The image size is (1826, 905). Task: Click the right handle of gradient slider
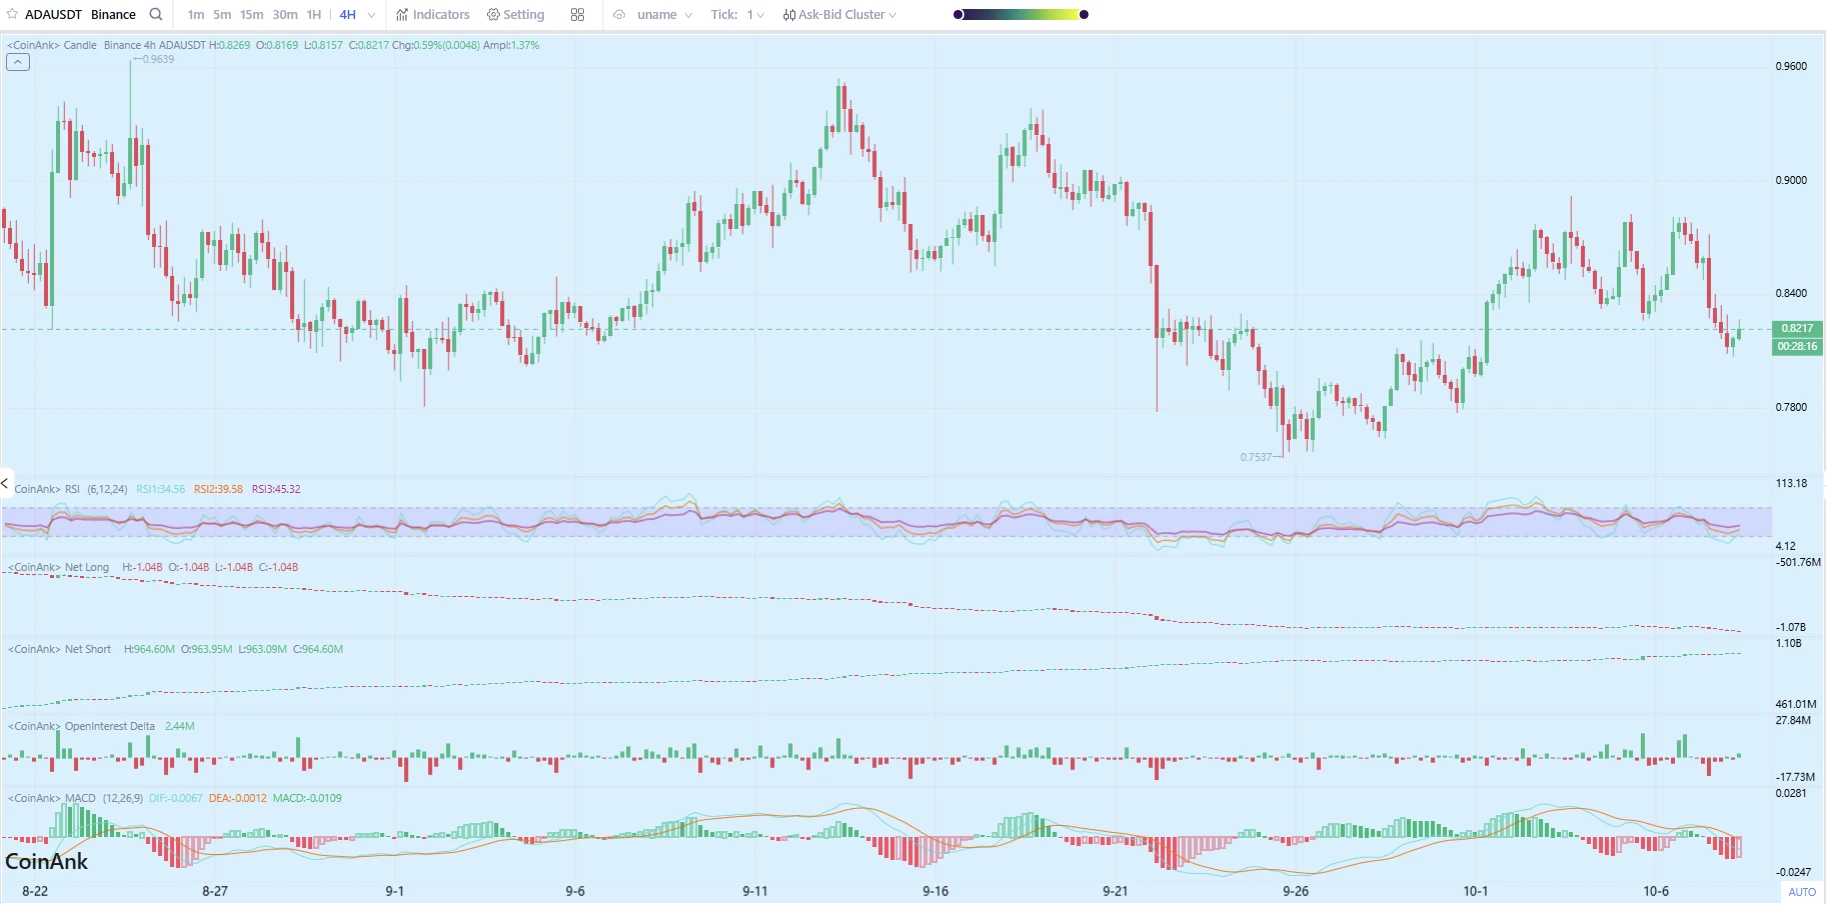coord(1084,15)
